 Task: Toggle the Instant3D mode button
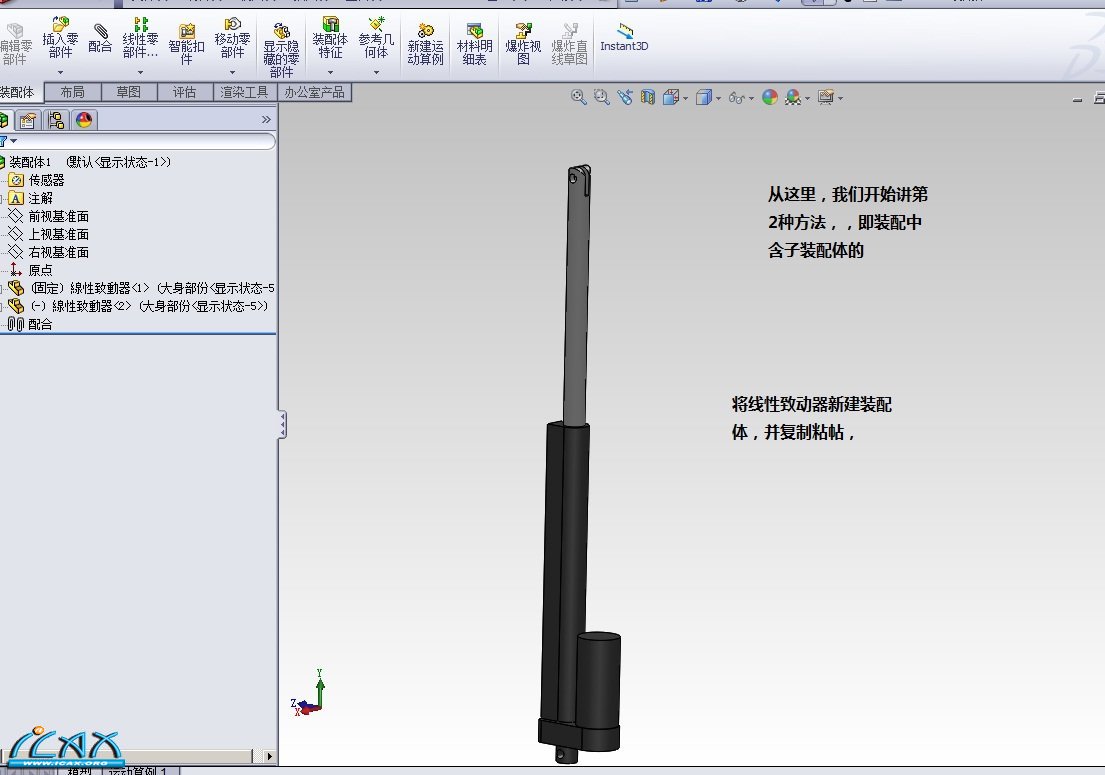click(x=624, y=38)
